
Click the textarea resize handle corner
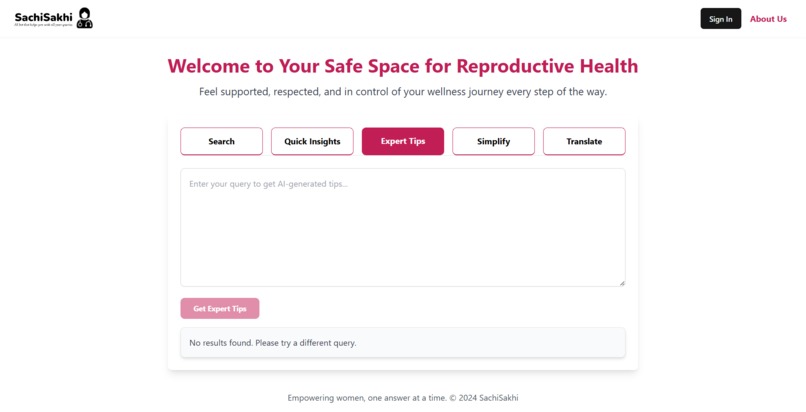tap(622, 283)
